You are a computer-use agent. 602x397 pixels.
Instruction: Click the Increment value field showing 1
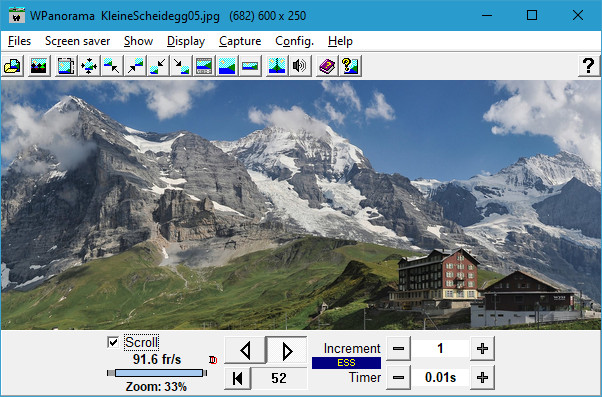[440, 348]
